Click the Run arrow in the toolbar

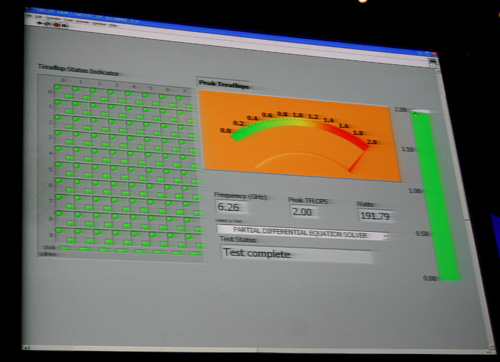(x=39, y=23)
